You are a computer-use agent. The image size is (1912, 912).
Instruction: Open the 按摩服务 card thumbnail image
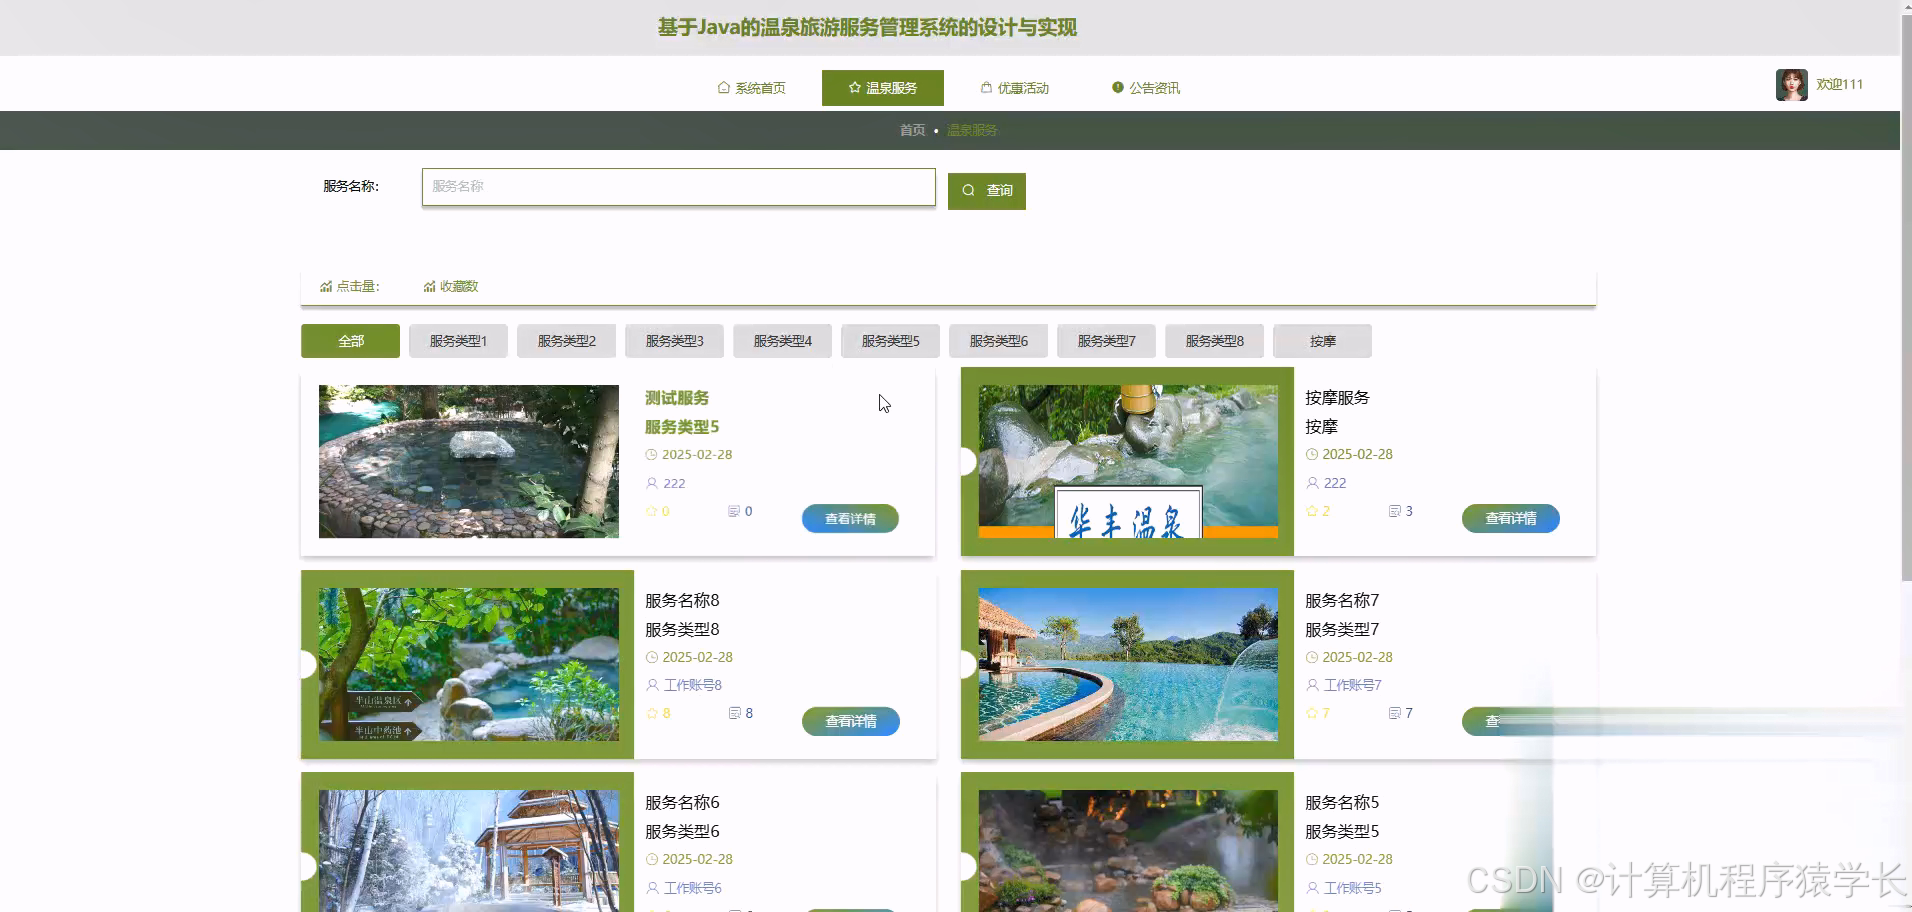[x=1128, y=462]
